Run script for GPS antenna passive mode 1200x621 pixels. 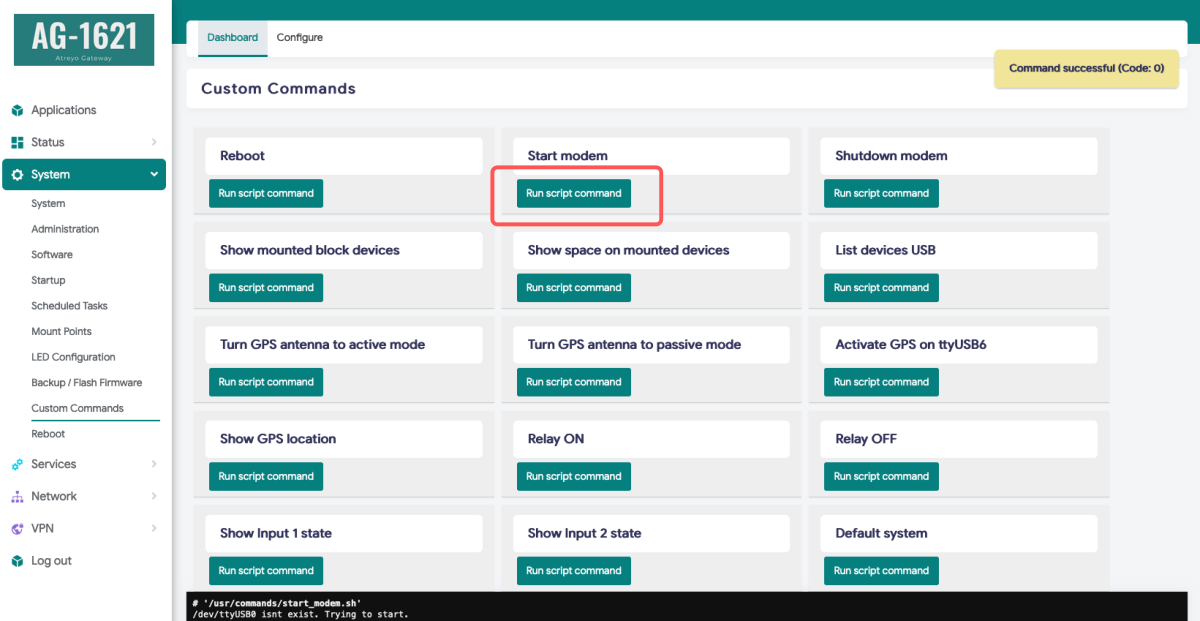pyautogui.click(x=574, y=382)
